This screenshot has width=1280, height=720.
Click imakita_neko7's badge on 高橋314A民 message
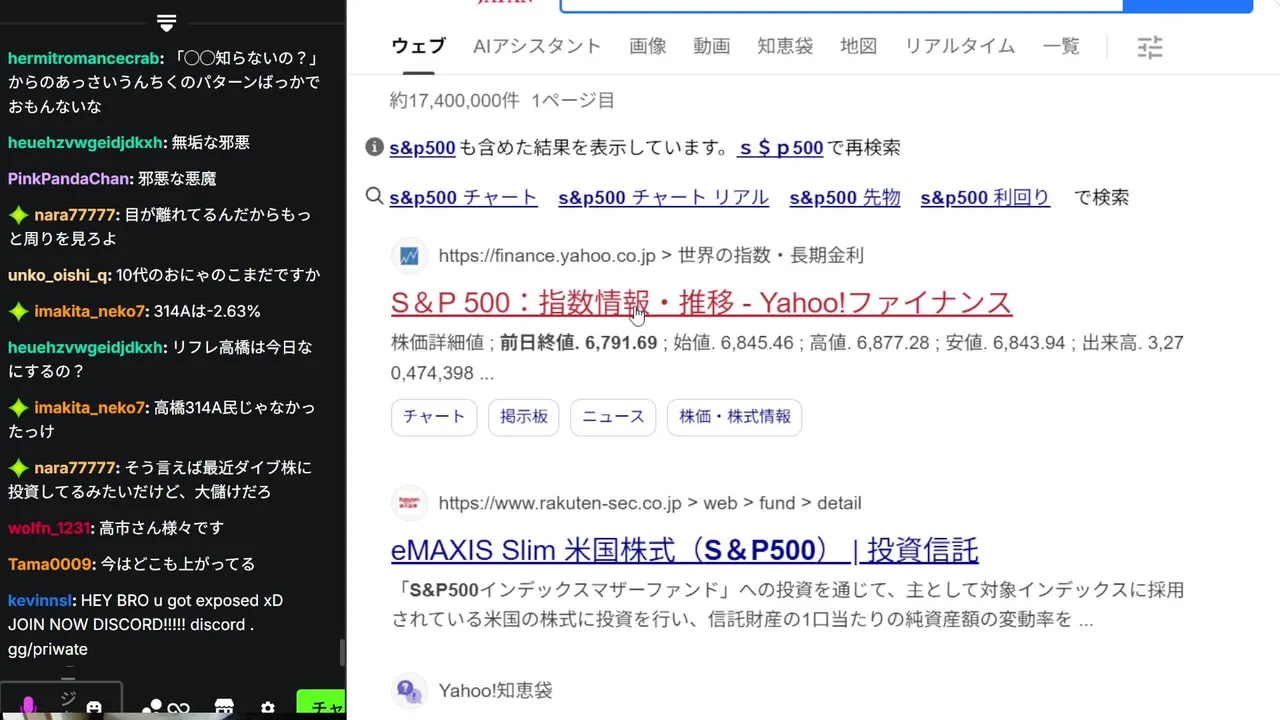pos(18,408)
